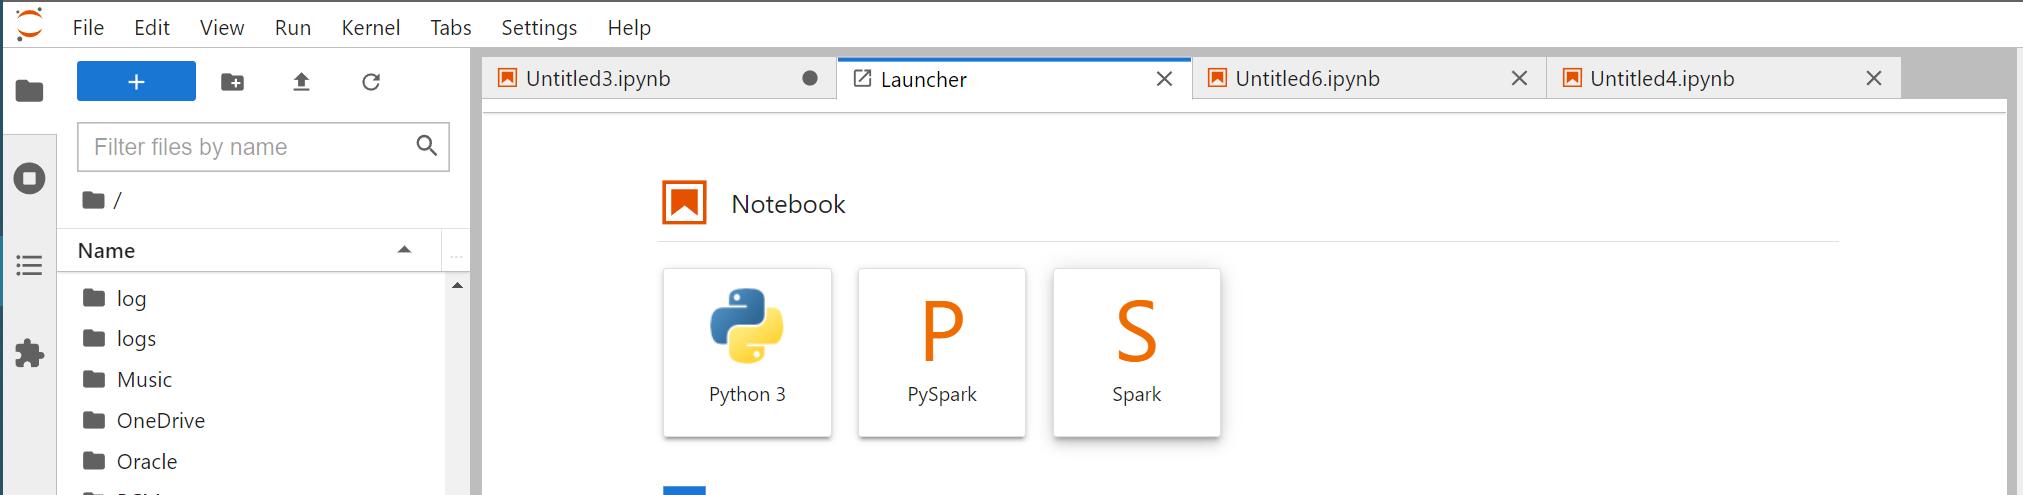2023x495 pixels.
Task: Refresh the file browser list
Action: (371, 82)
